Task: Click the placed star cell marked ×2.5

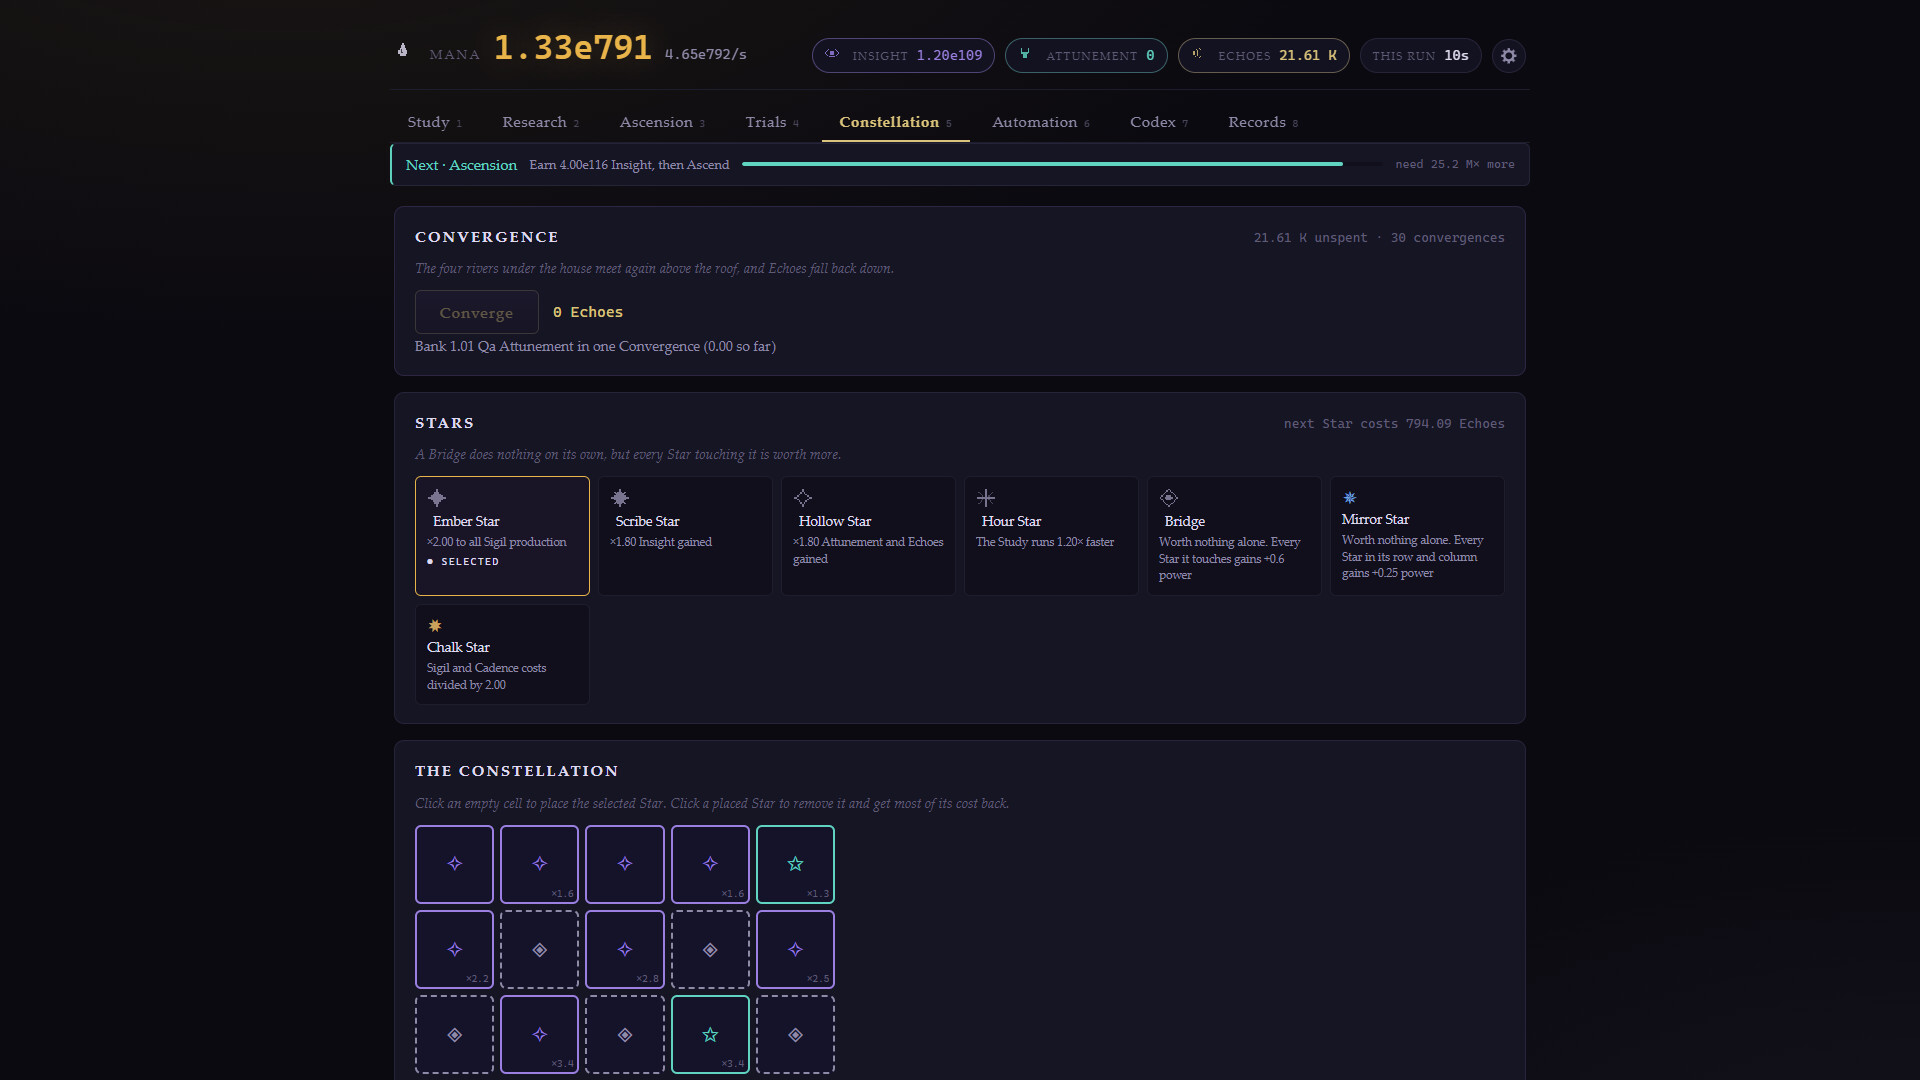Action: (x=795, y=949)
